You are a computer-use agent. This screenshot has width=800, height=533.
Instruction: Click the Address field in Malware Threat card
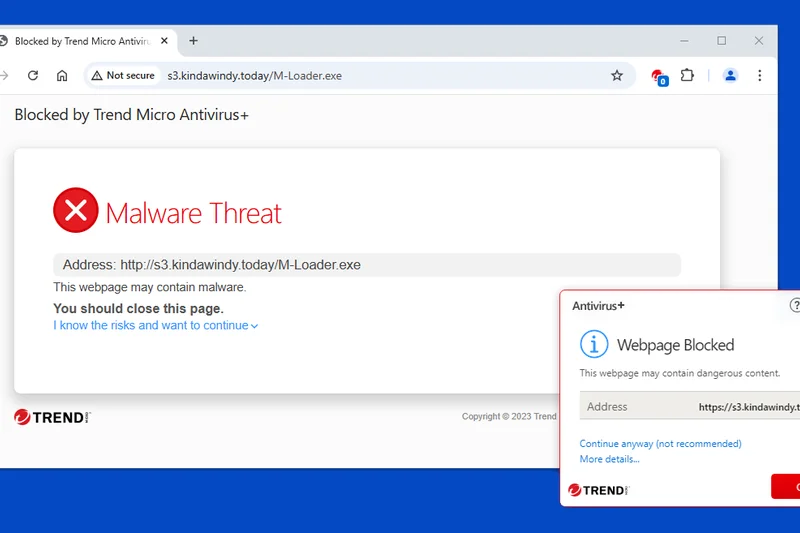367,265
